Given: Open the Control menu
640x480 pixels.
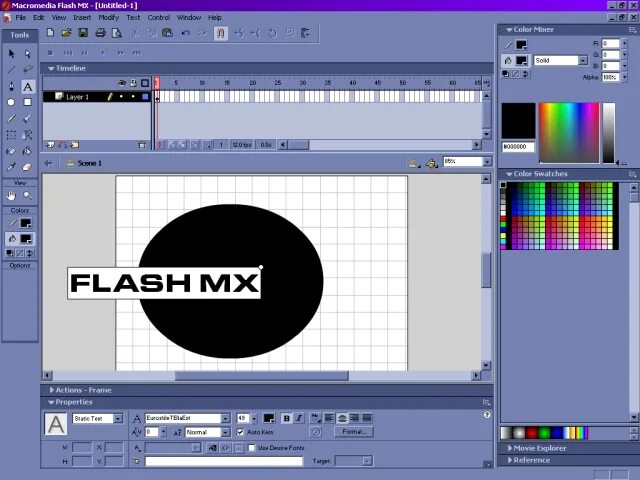Looking at the screenshot, I should tap(158, 18).
